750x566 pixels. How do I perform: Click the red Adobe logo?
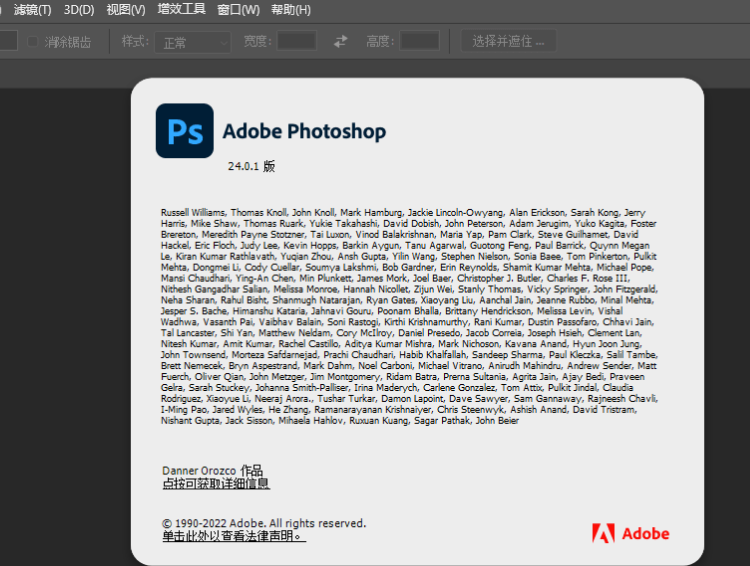(x=630, y=533)
